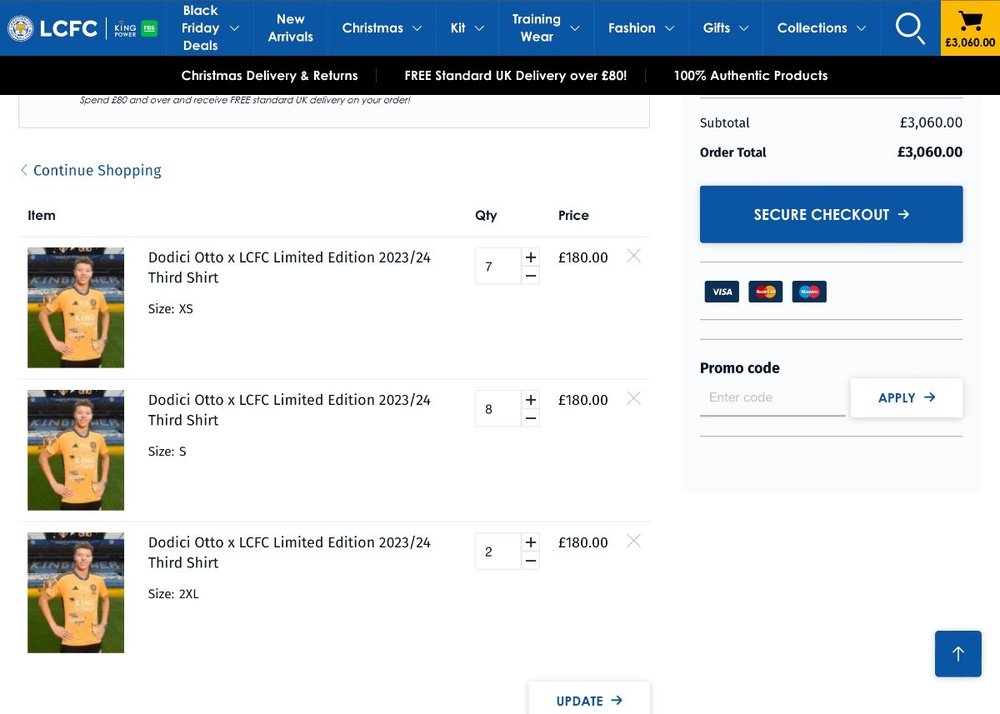The width and height of the screenshot is (1000, 714).
Task: Remove the size XS shirt from the cart
Action: click(x=633, y=256)
